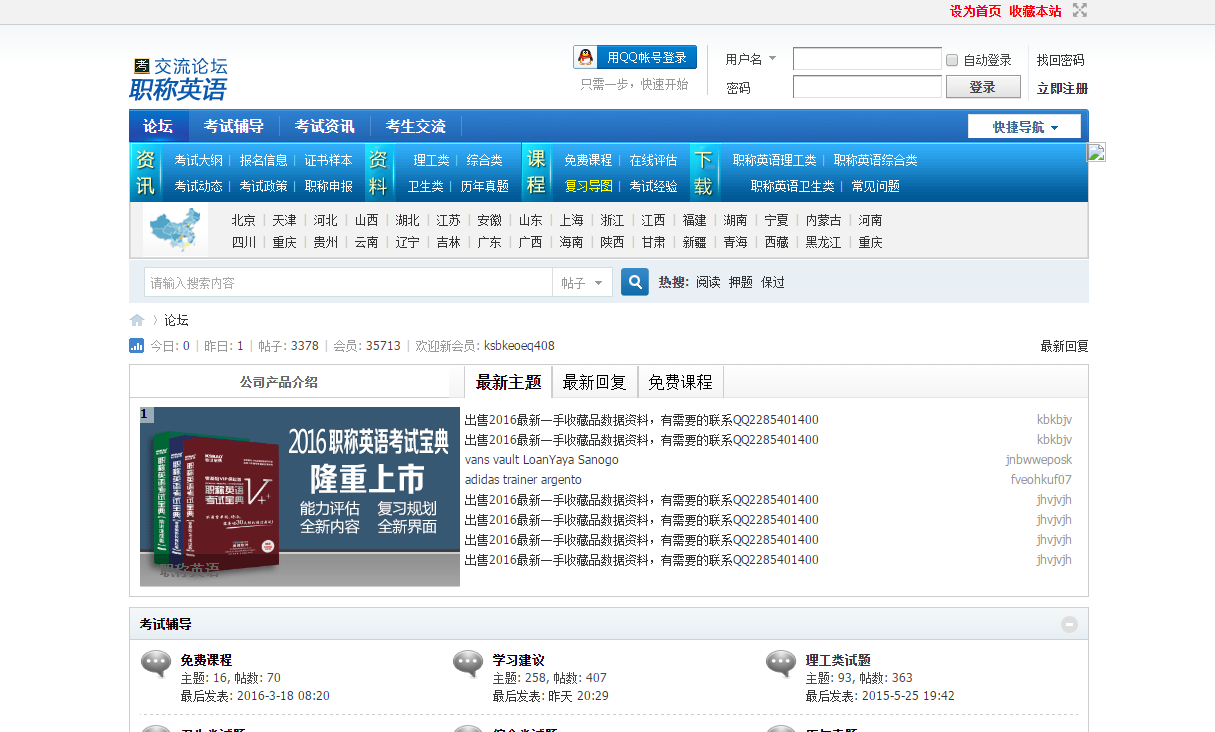Click the resize arrows icon at top right
1215x732 pixels.
[x=1080, y=11]
